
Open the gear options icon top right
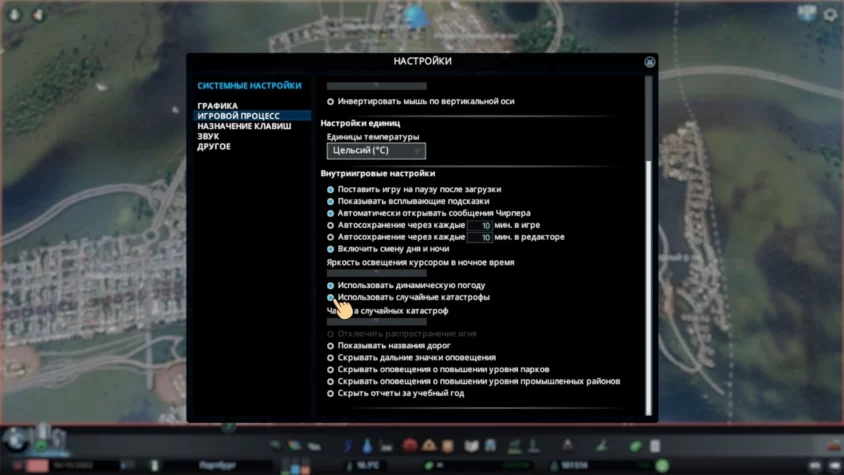(830, 15)
